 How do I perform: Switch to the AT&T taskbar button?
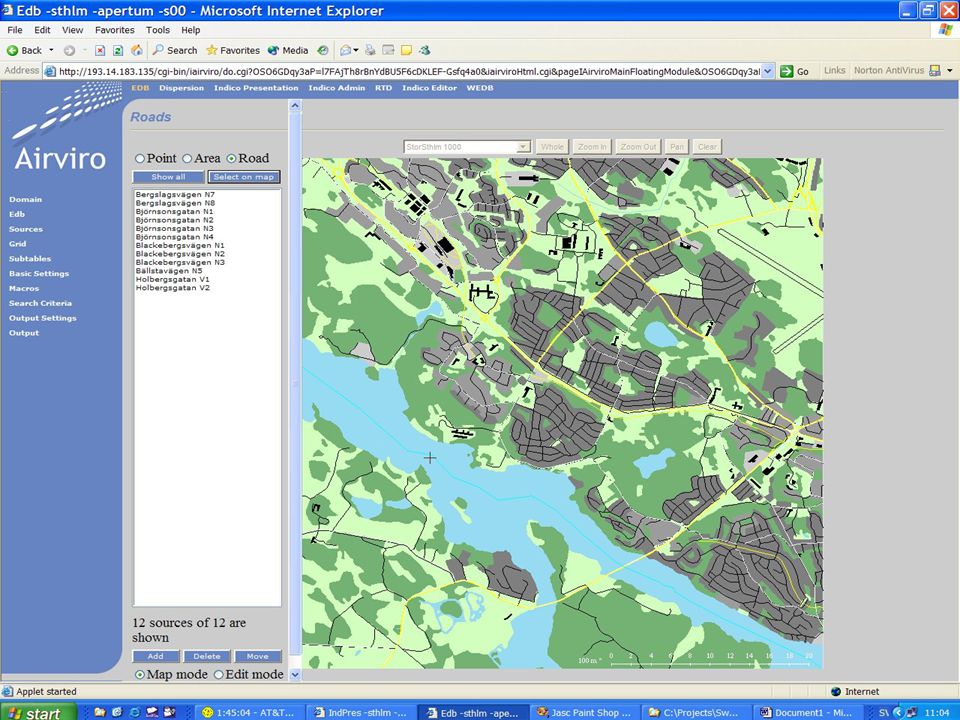[250, 712]
